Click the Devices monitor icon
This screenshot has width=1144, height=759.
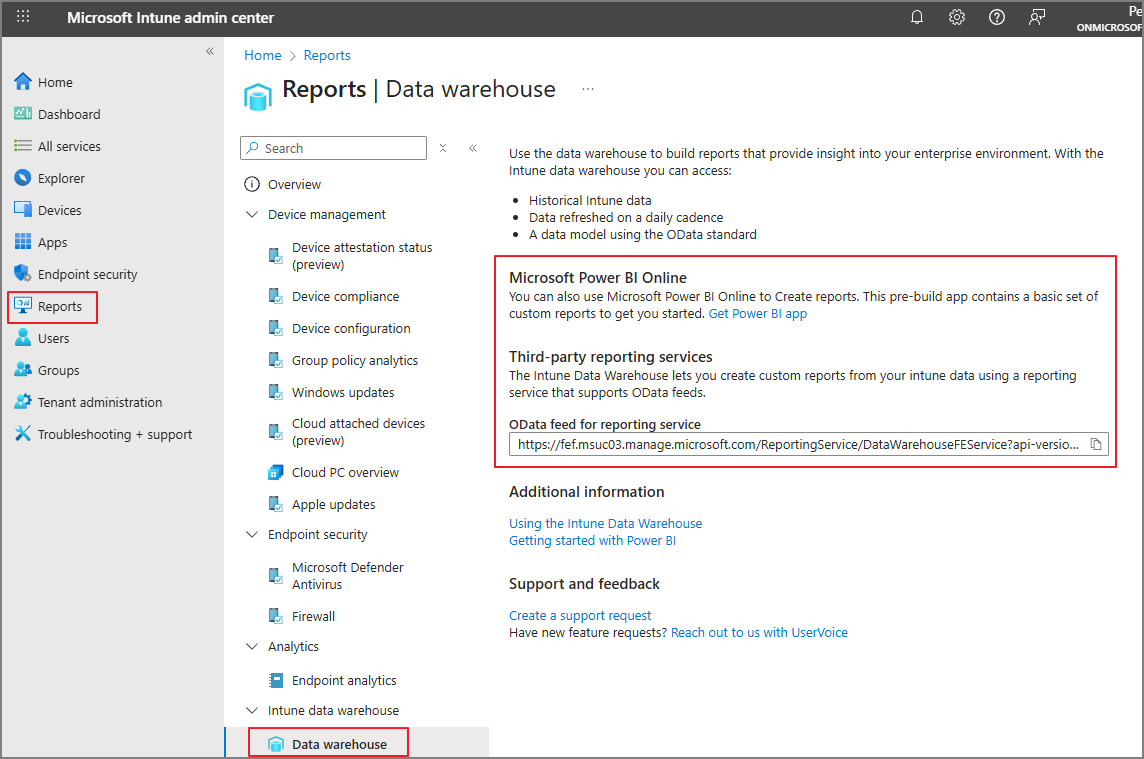pos(23,210)
